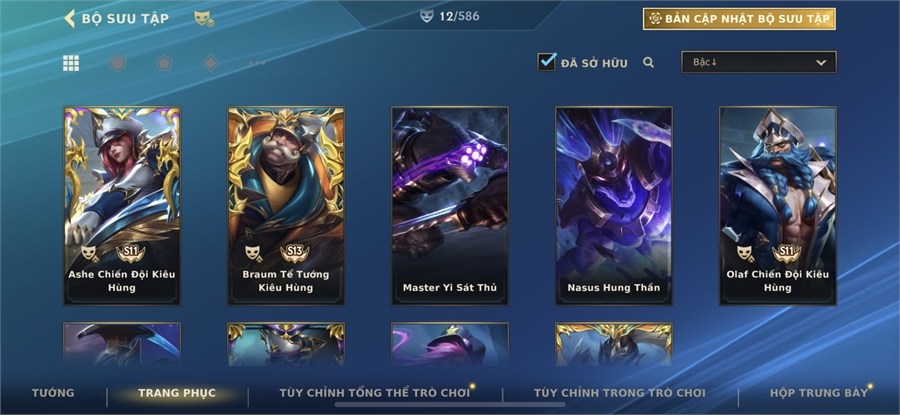Uncheck the Đã Sở Hữu checkbox

547,62
